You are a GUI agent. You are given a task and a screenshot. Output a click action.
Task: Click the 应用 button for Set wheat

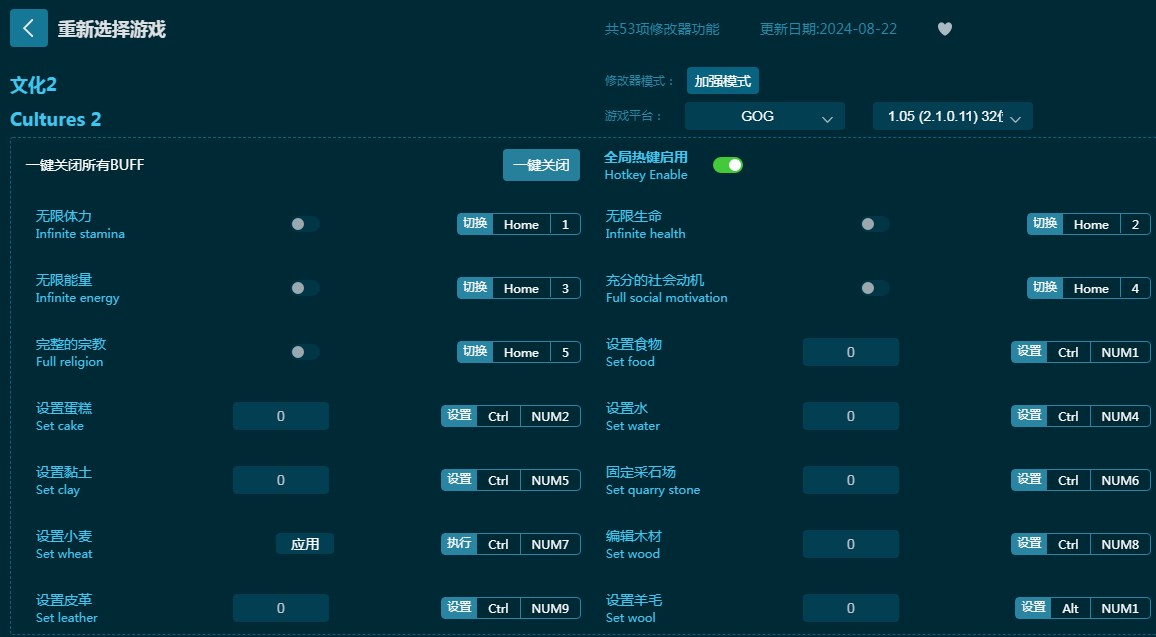pyautogui.click(x=305, y=544)
